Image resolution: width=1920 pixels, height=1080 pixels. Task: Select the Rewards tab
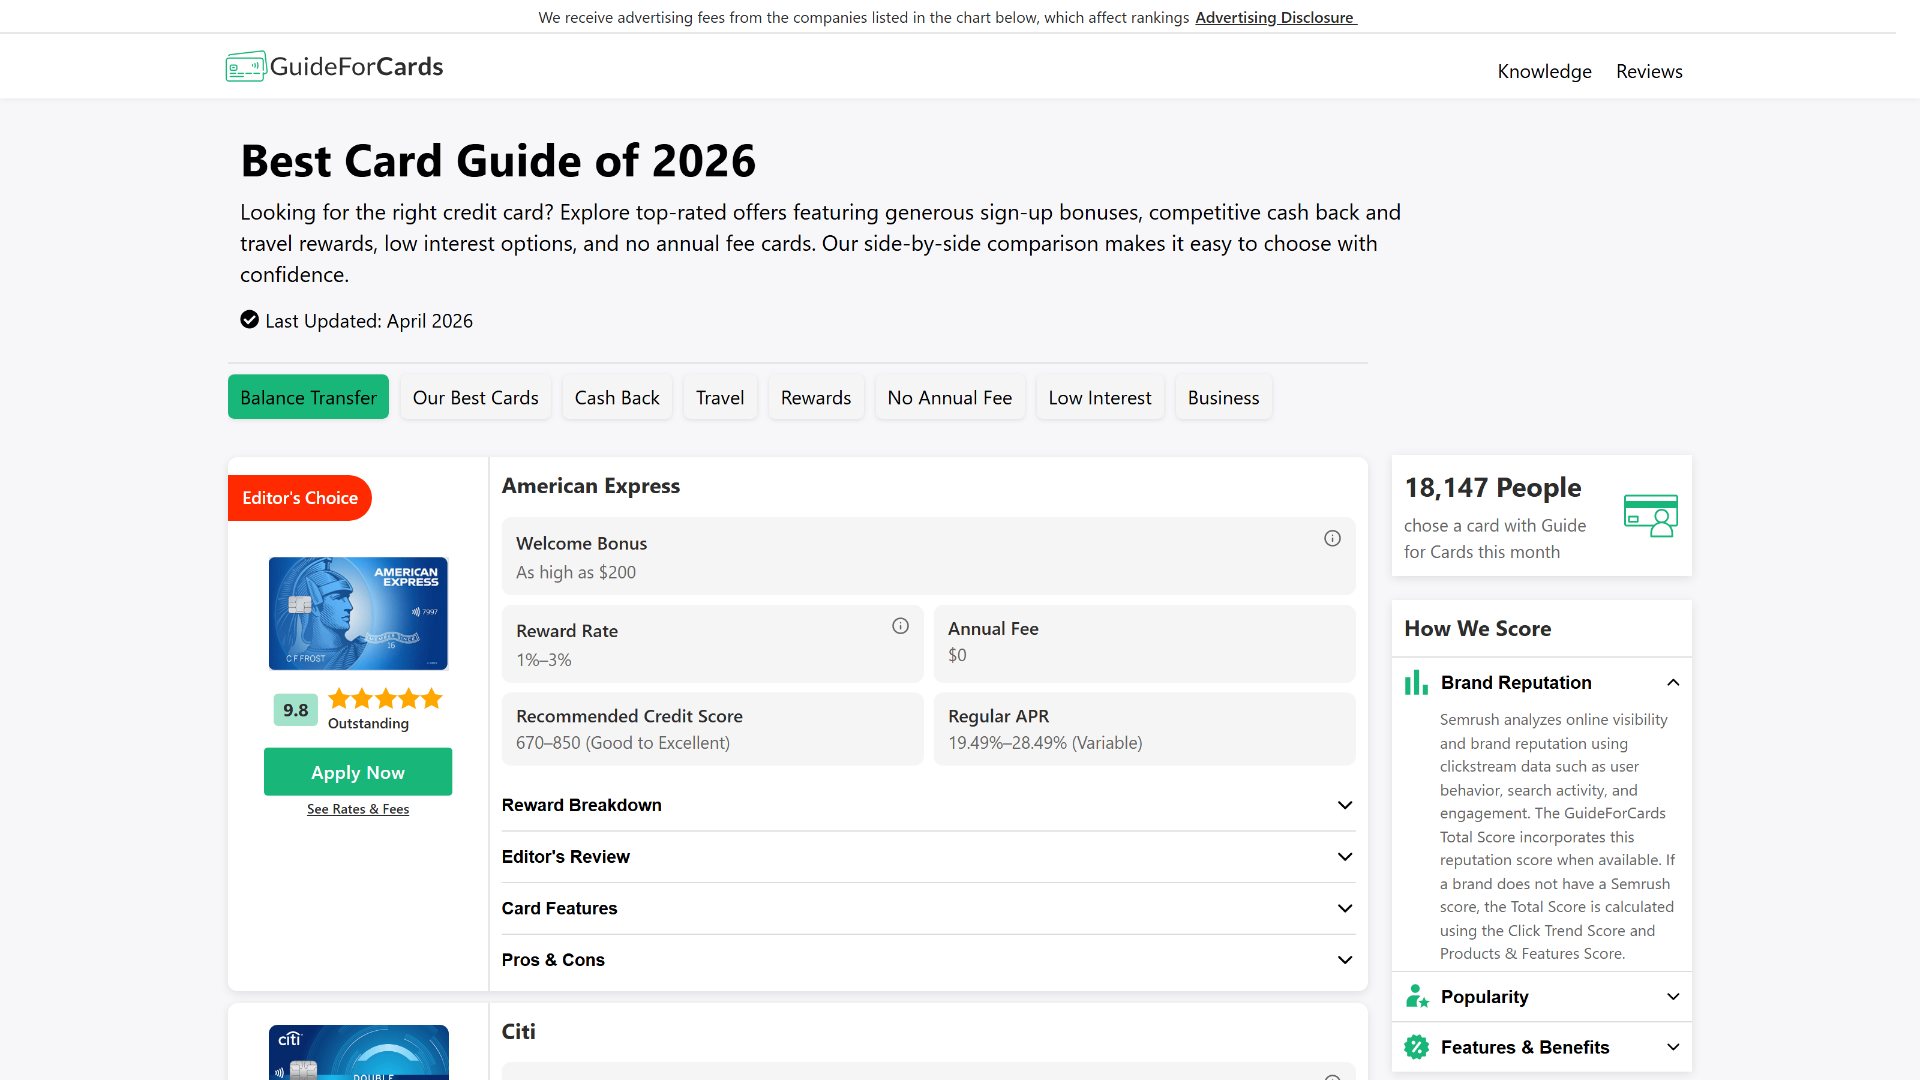816,398
